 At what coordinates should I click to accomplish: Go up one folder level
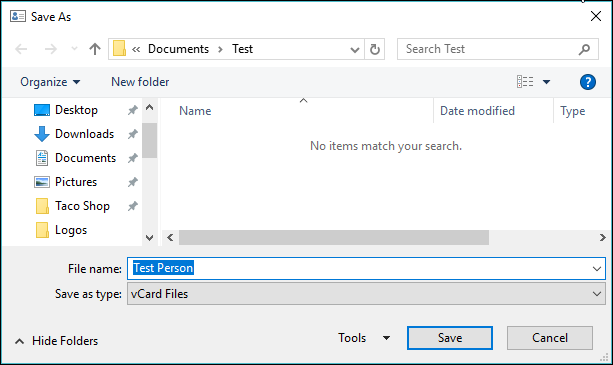click(x=95, y=49)
